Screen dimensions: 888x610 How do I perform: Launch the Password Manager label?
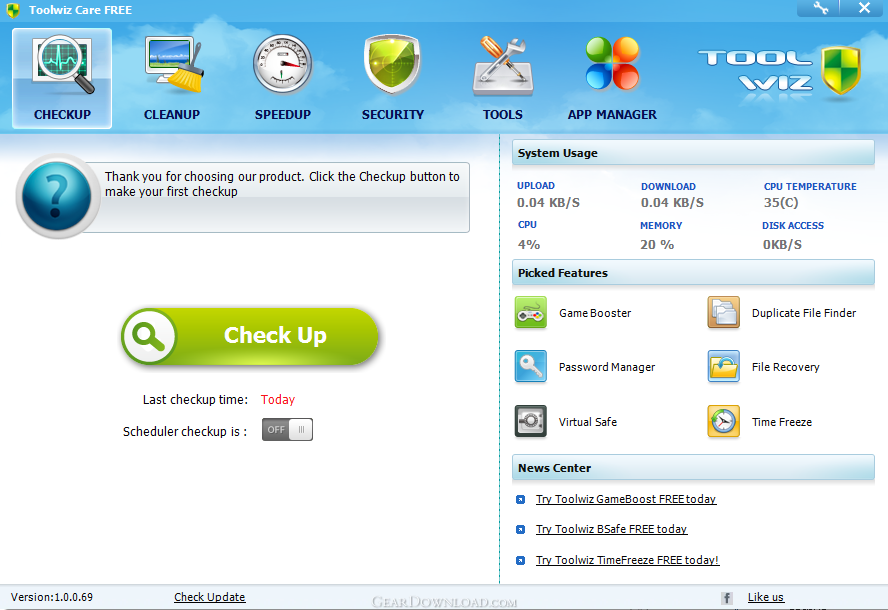[x=607, y=367]
